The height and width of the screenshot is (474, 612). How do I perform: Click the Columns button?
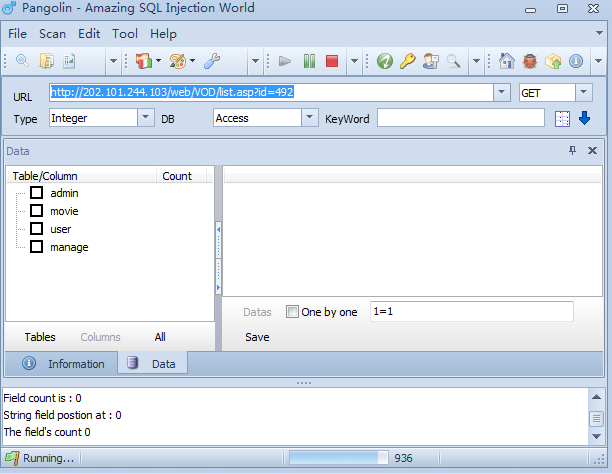100,337
